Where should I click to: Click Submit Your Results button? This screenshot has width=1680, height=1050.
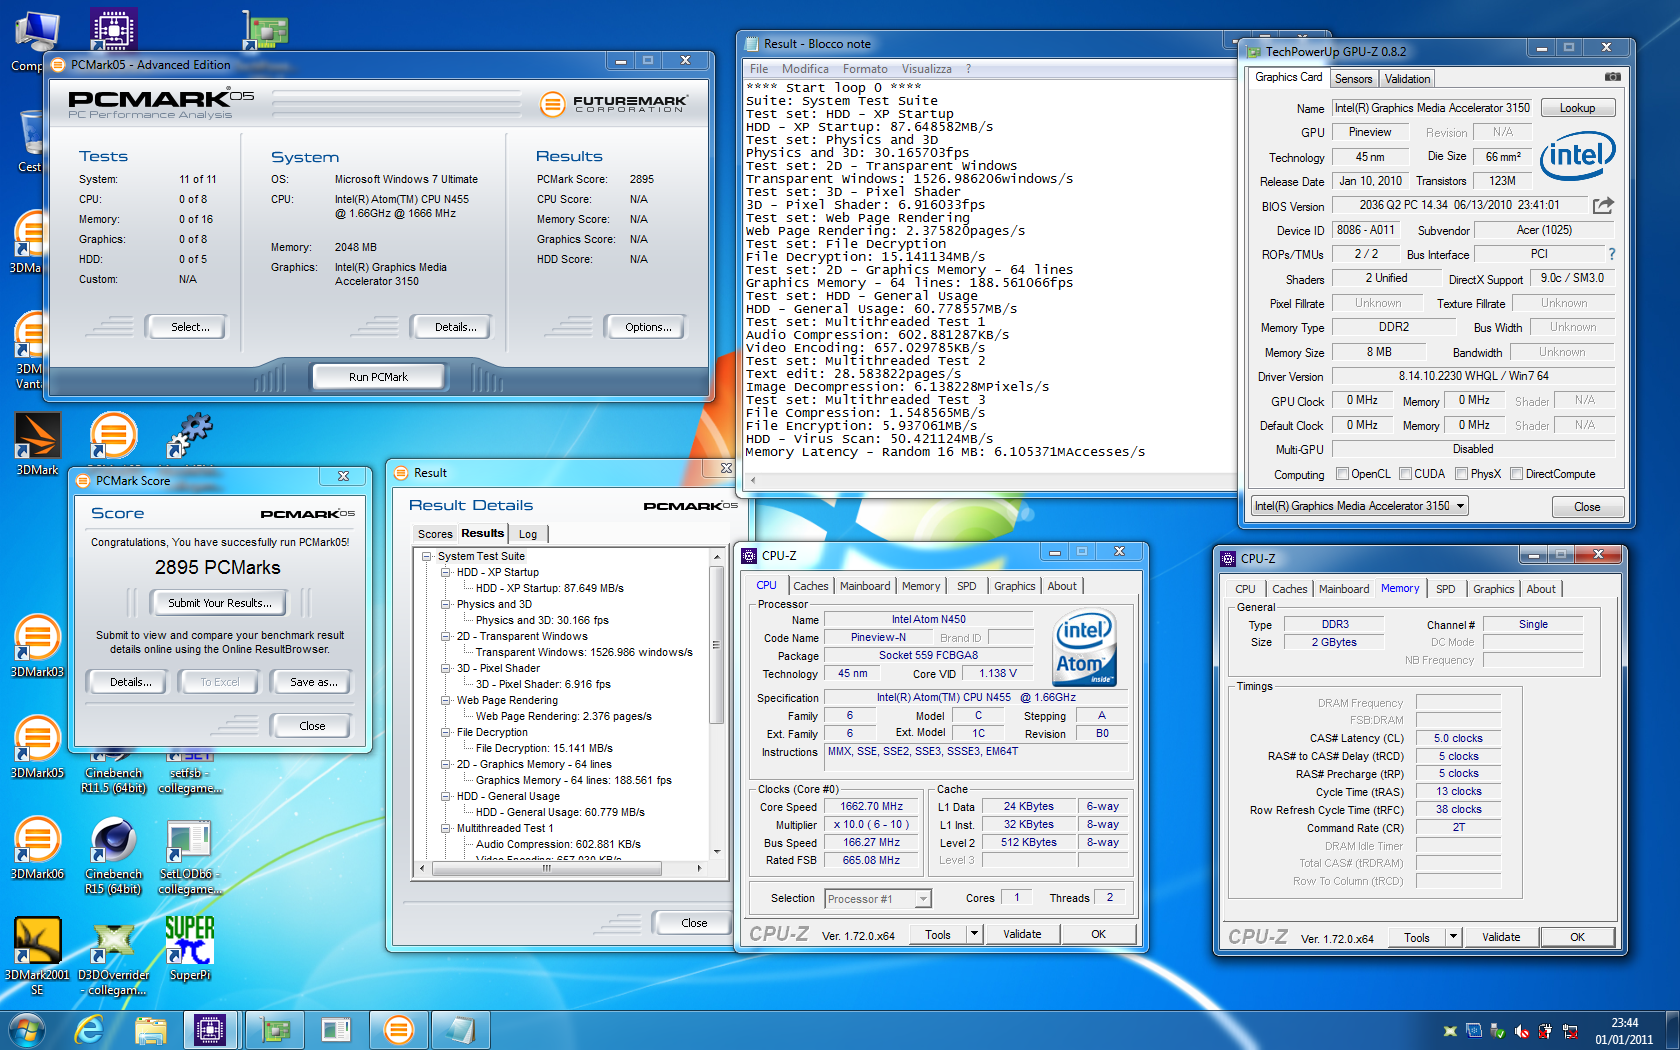coord(219,603)
